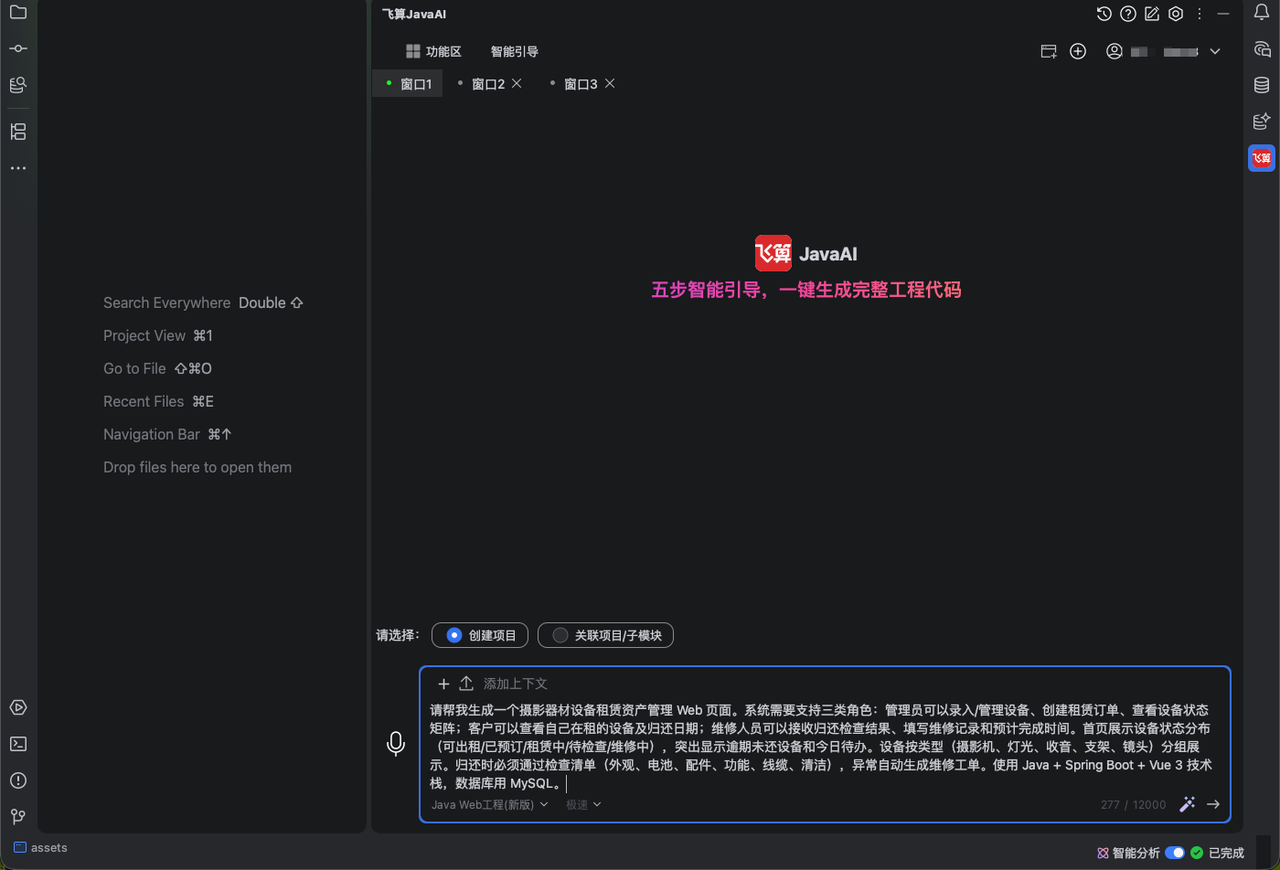
Task: Click the 智能分析 atom icon in status bar
Action: click(1103, 853)
